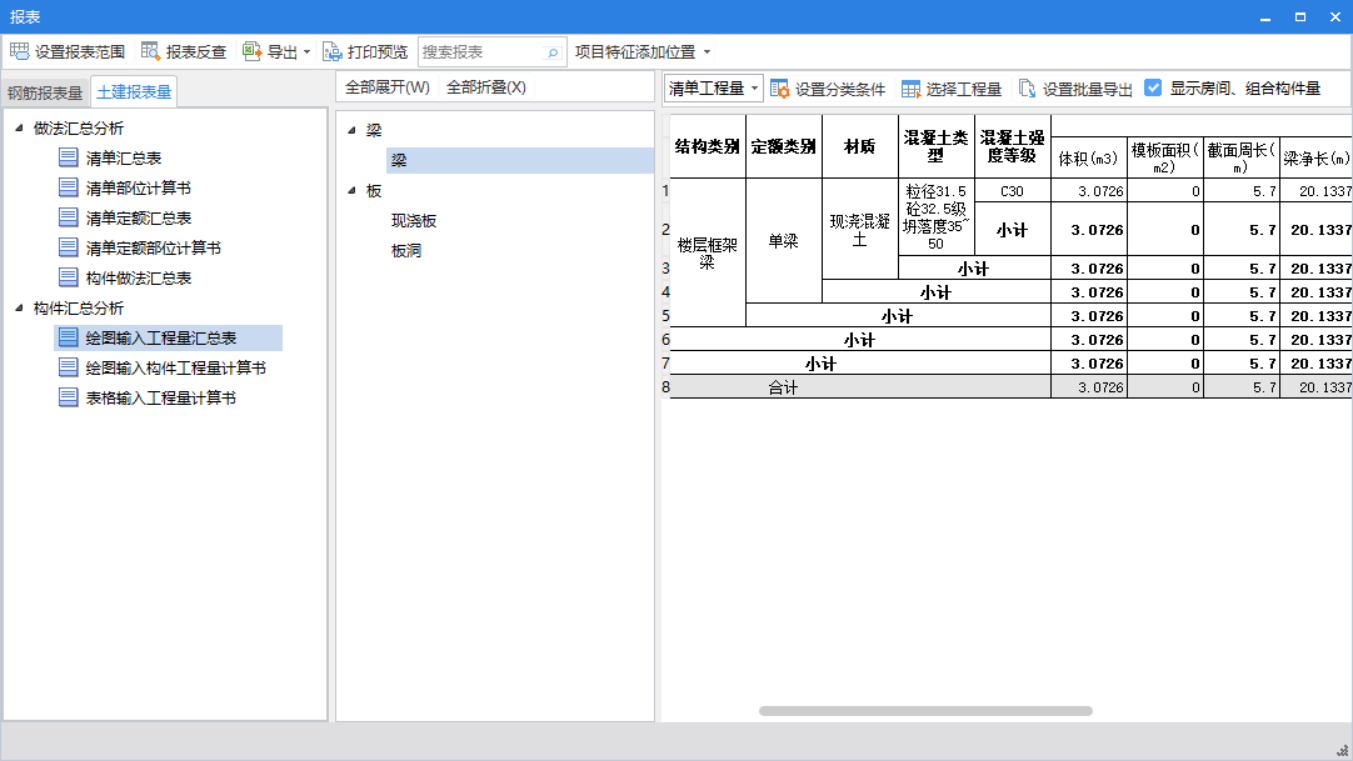Click the 选择工程量 icon

911,89
